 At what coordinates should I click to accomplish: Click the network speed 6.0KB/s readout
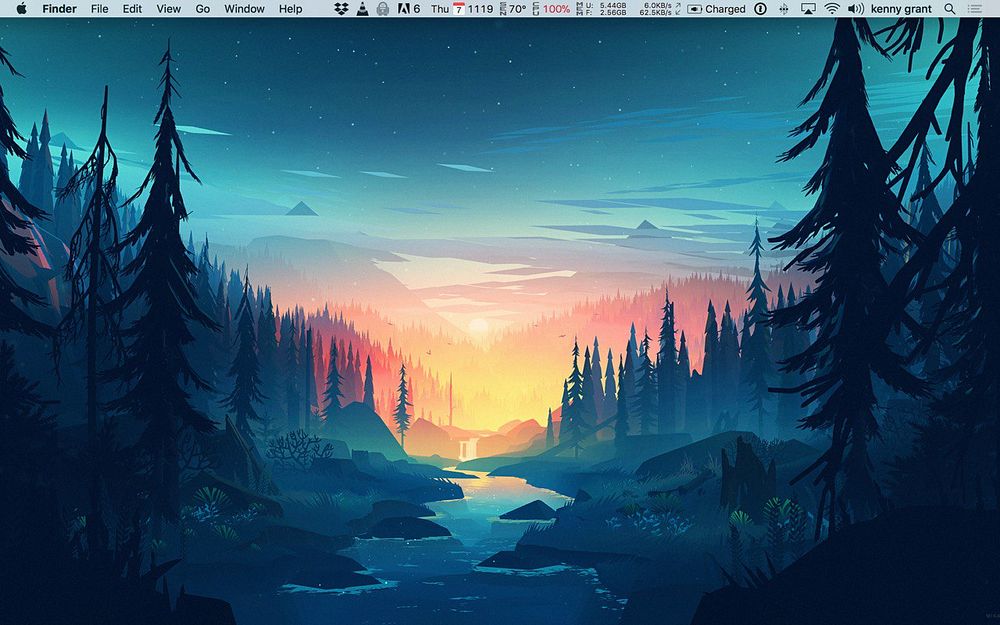(660, 9)
